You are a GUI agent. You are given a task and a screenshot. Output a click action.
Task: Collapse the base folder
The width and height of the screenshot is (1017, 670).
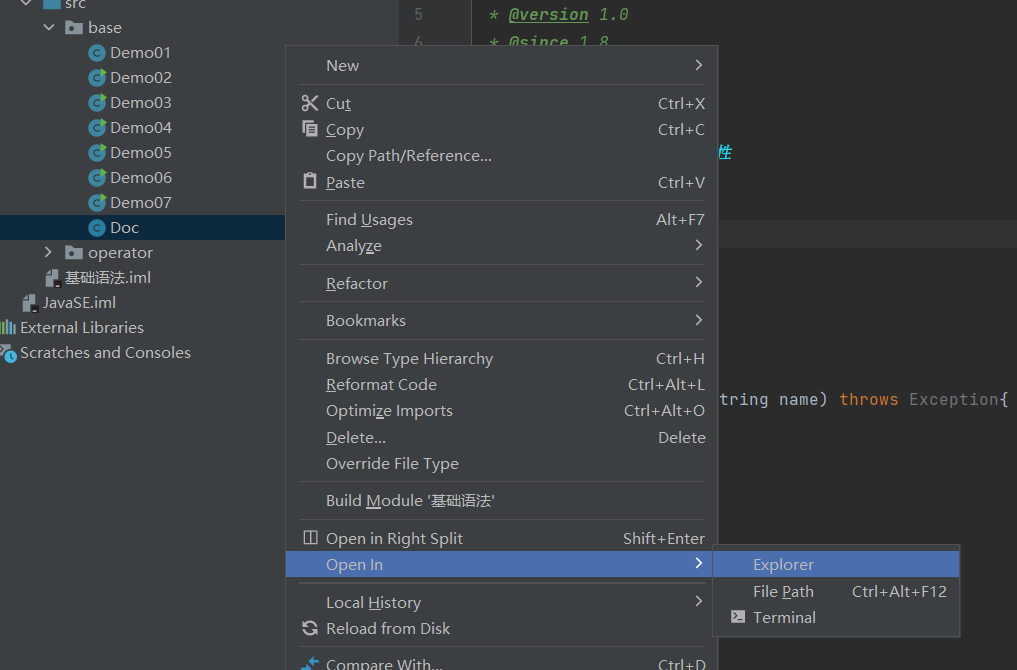point(48,28)
